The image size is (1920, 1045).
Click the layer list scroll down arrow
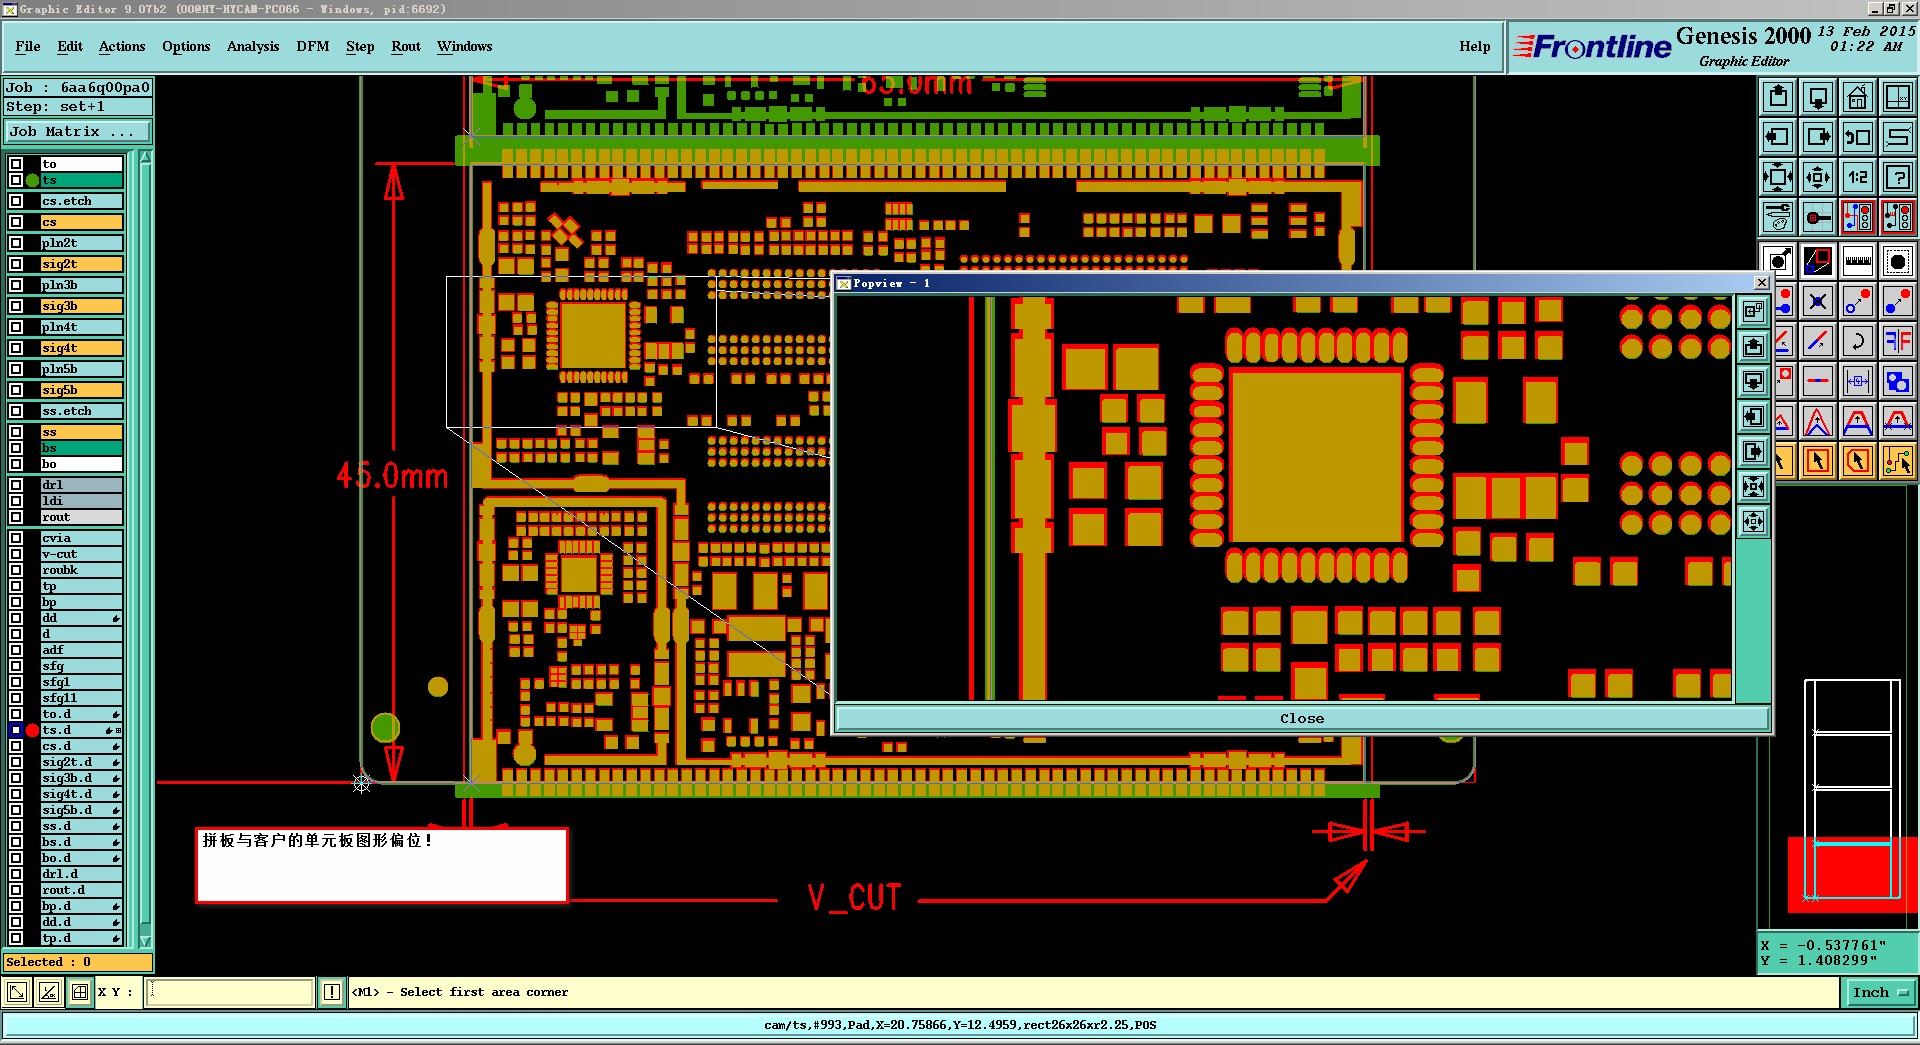pyautogui.click(x=145, y=941)
